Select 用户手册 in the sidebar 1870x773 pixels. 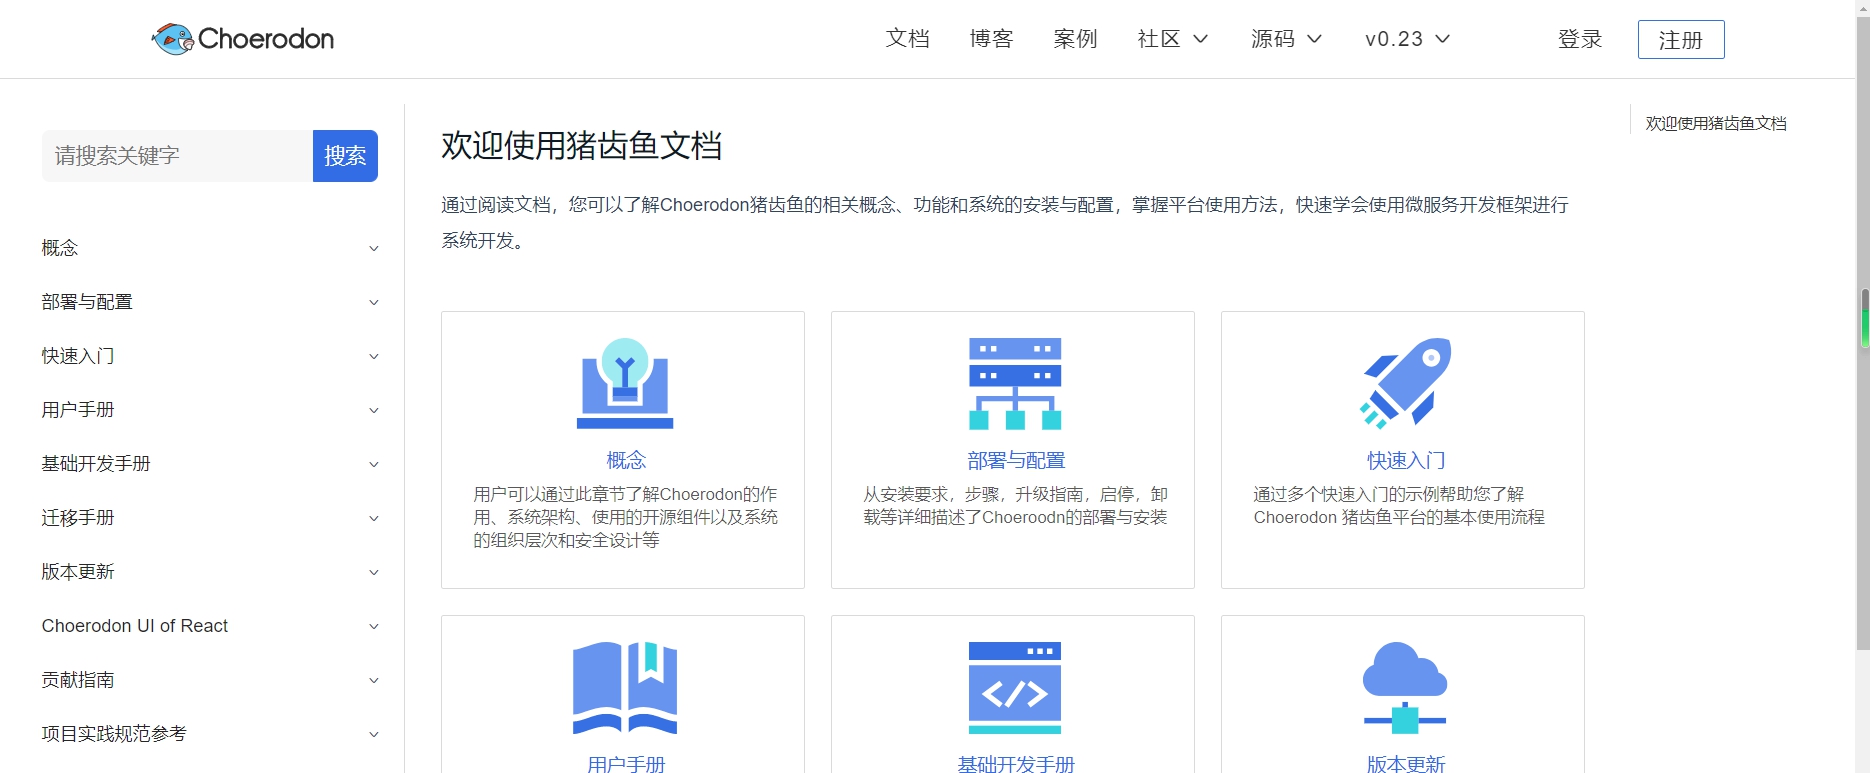pyautogui.click(x=78, y=410)
